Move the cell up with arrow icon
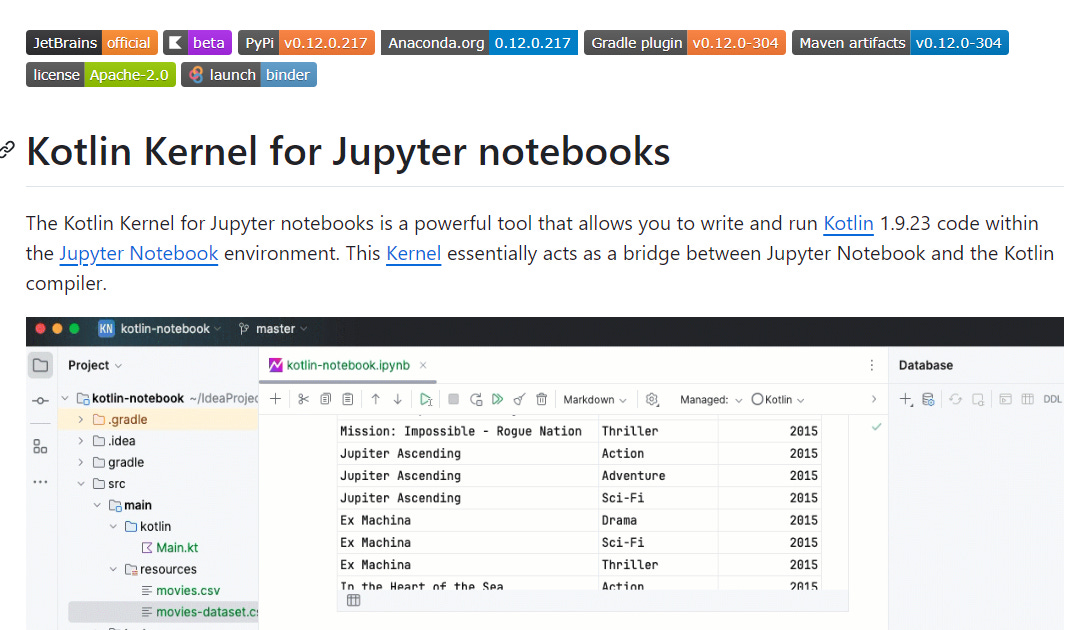The width and height of the screenshot is (1090, 630). pos(375,399)
